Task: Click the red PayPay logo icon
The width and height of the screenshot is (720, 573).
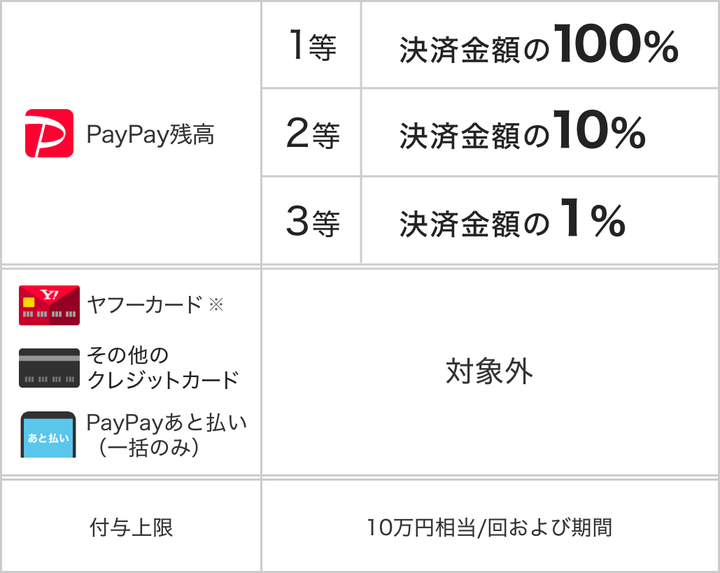Action: 49,133
